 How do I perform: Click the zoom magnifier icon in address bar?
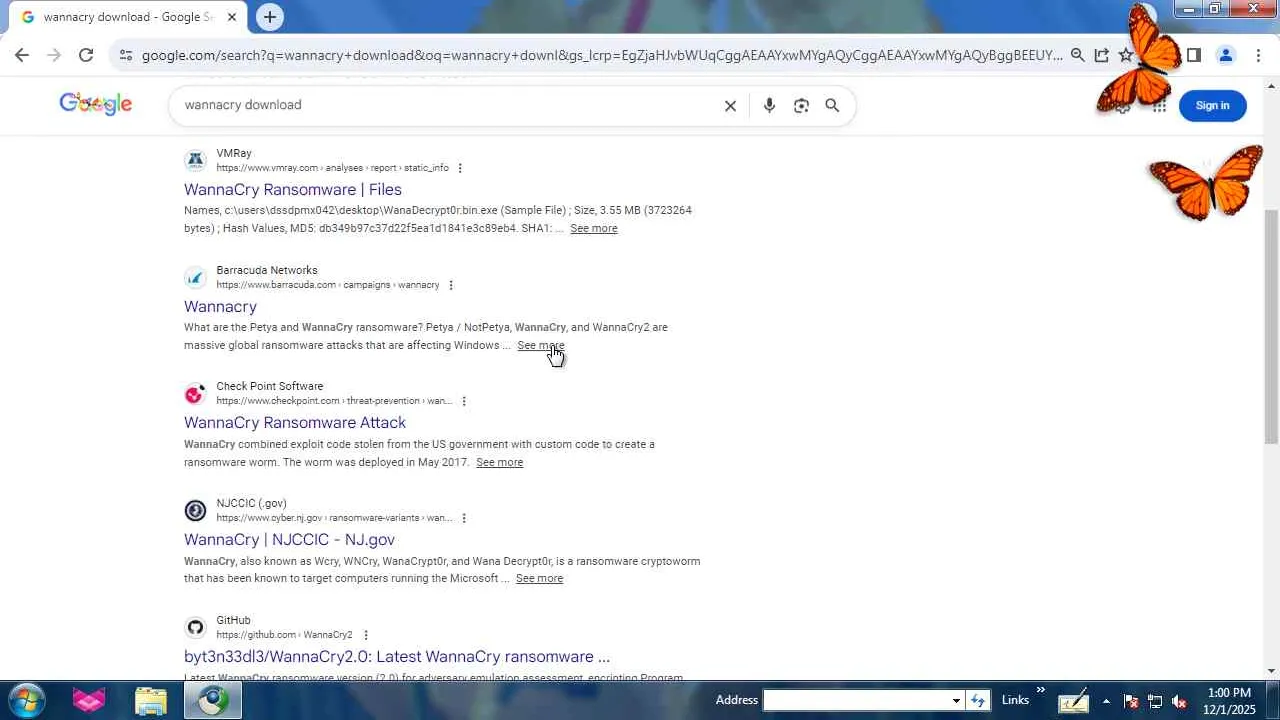(1077, 56)
